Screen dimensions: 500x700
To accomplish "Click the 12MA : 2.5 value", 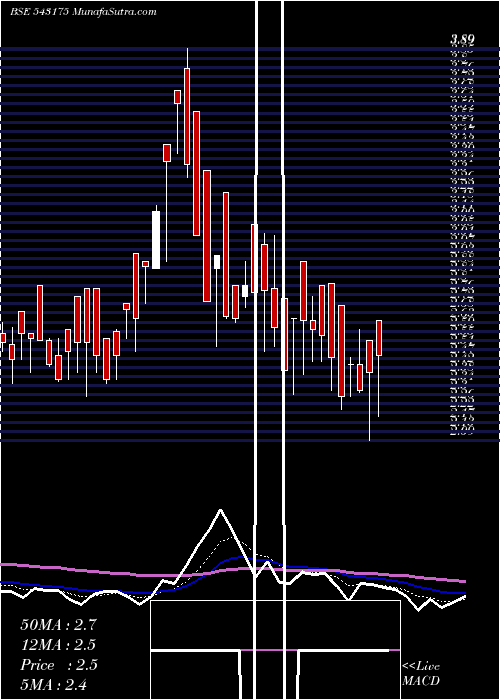I will click(58, 645).
